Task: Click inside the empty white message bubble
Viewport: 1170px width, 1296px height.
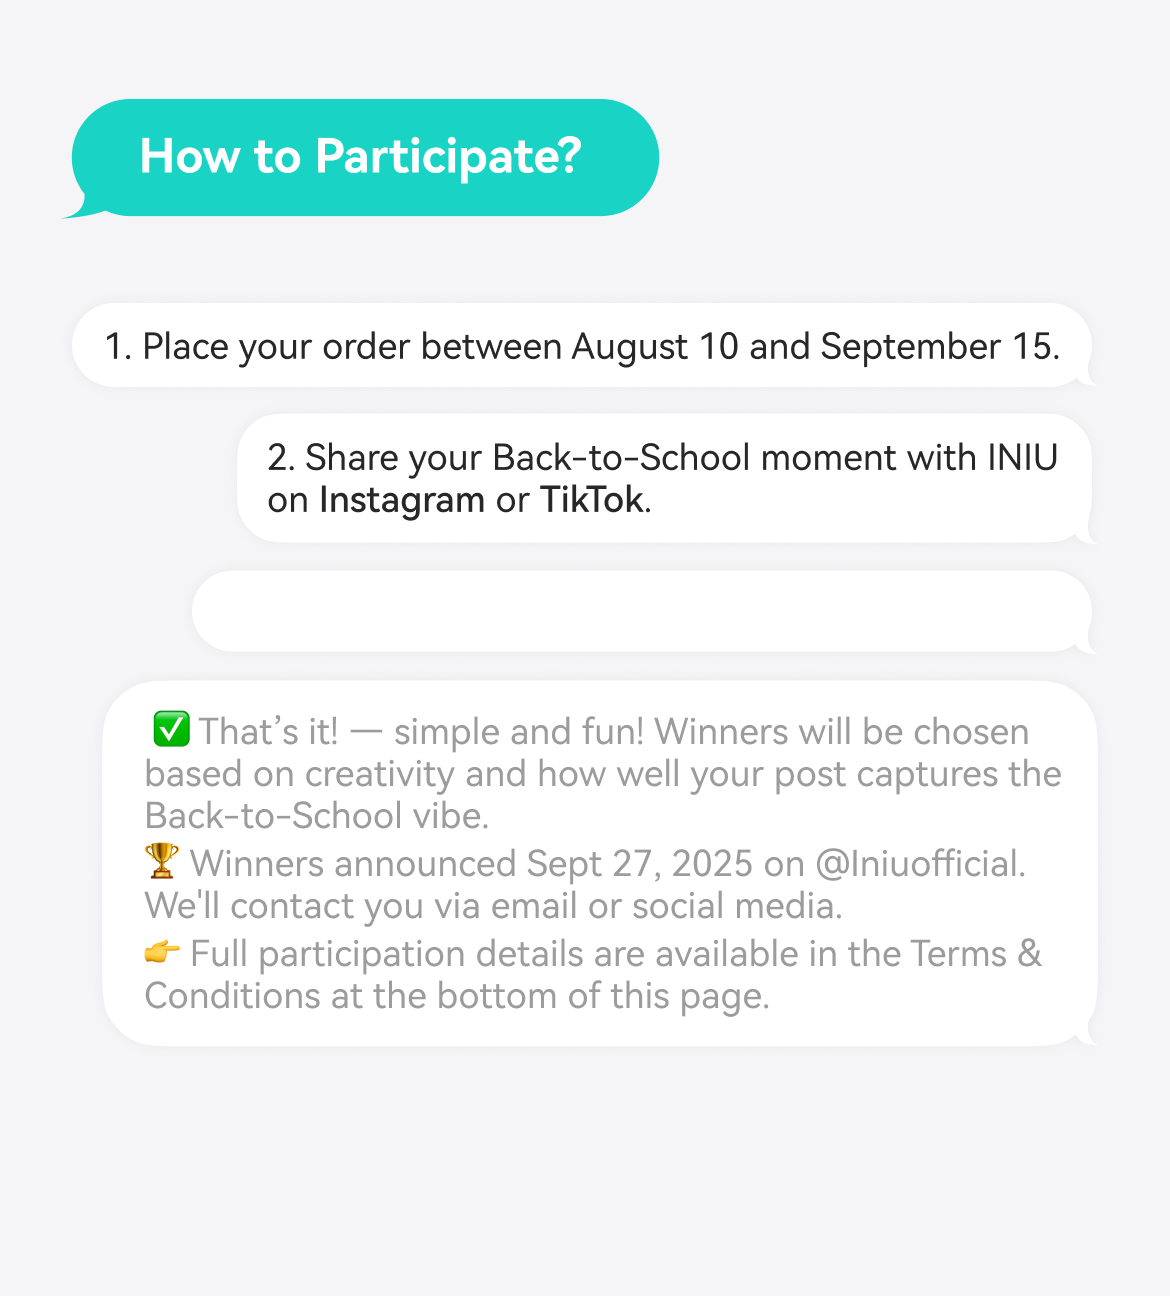Action: [640, 611]
